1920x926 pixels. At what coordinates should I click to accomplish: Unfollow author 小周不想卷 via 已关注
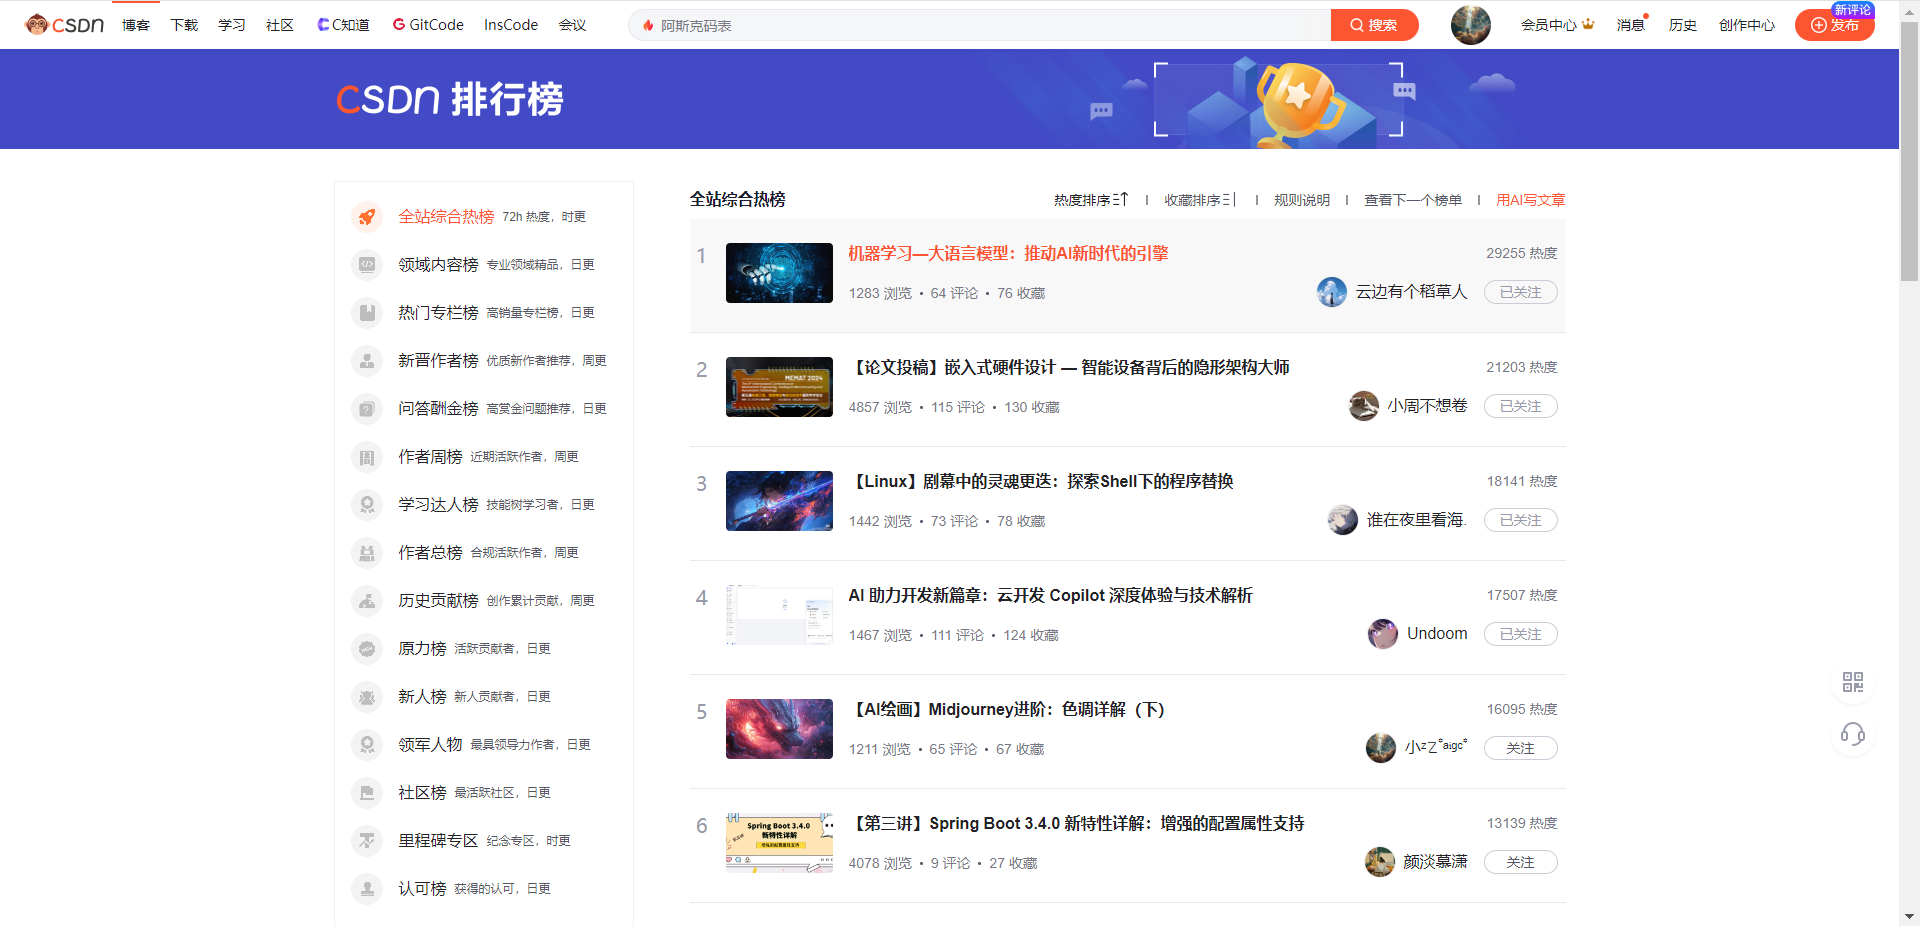(1520, 406)
